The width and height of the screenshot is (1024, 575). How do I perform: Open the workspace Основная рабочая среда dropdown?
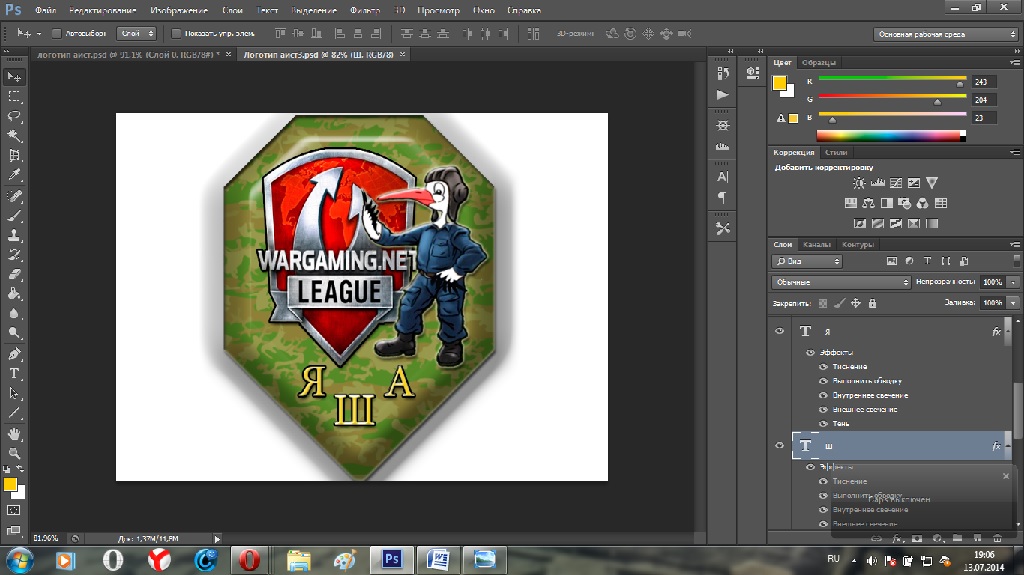coord(945,34)
